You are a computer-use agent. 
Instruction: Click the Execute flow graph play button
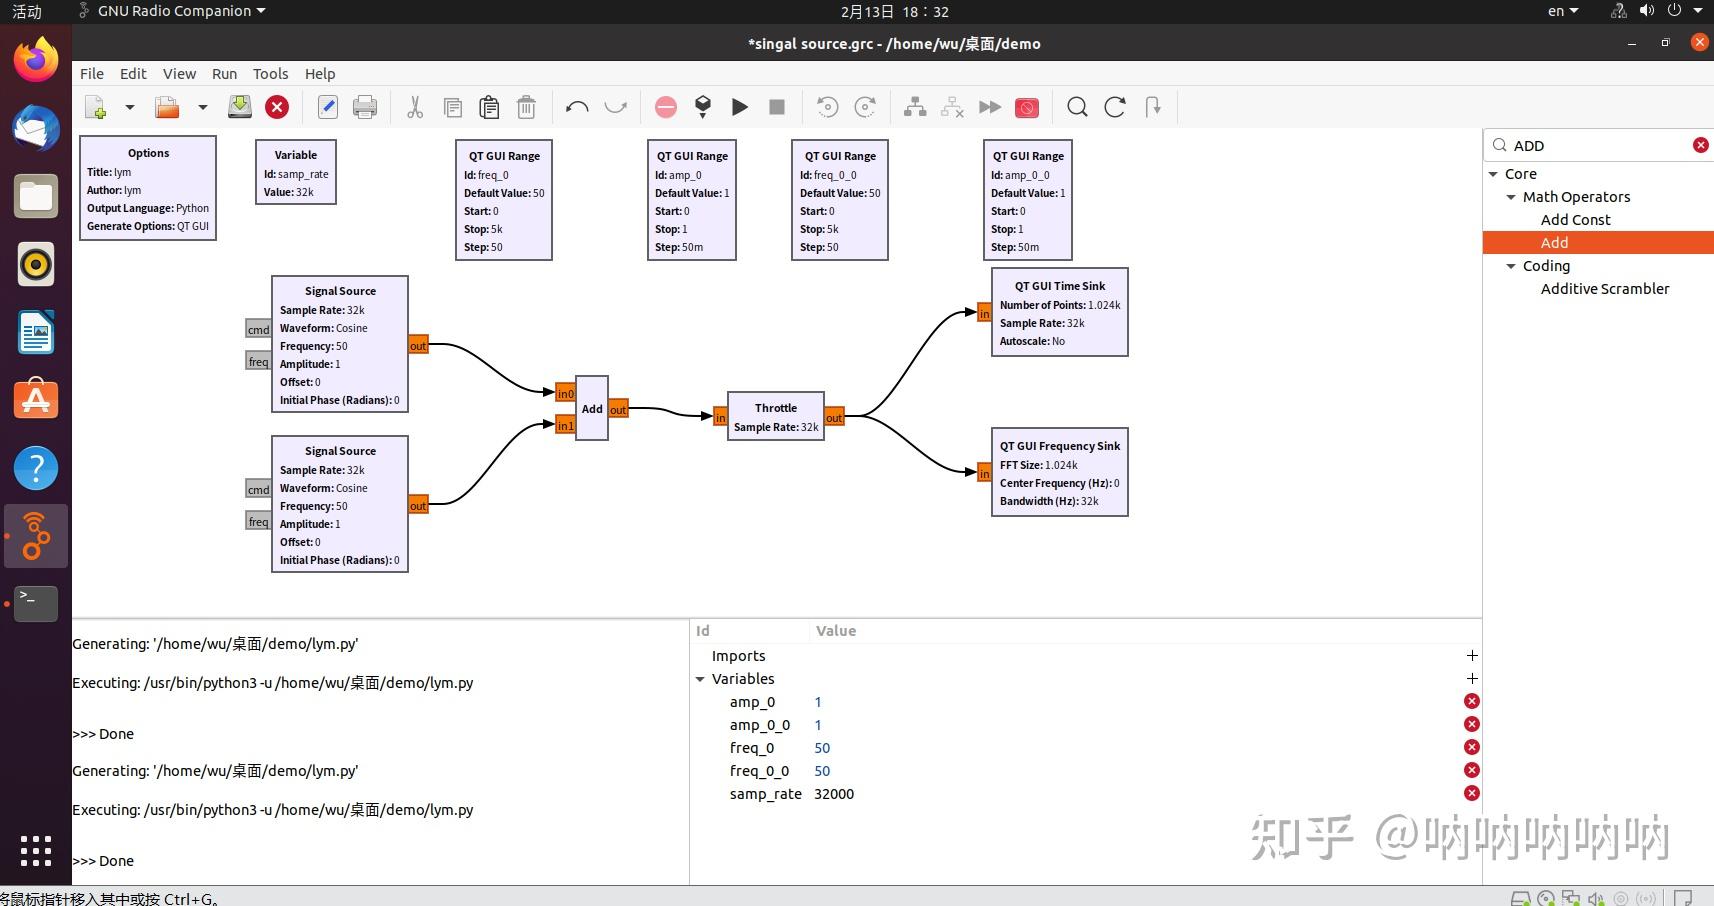pos(740,107)
